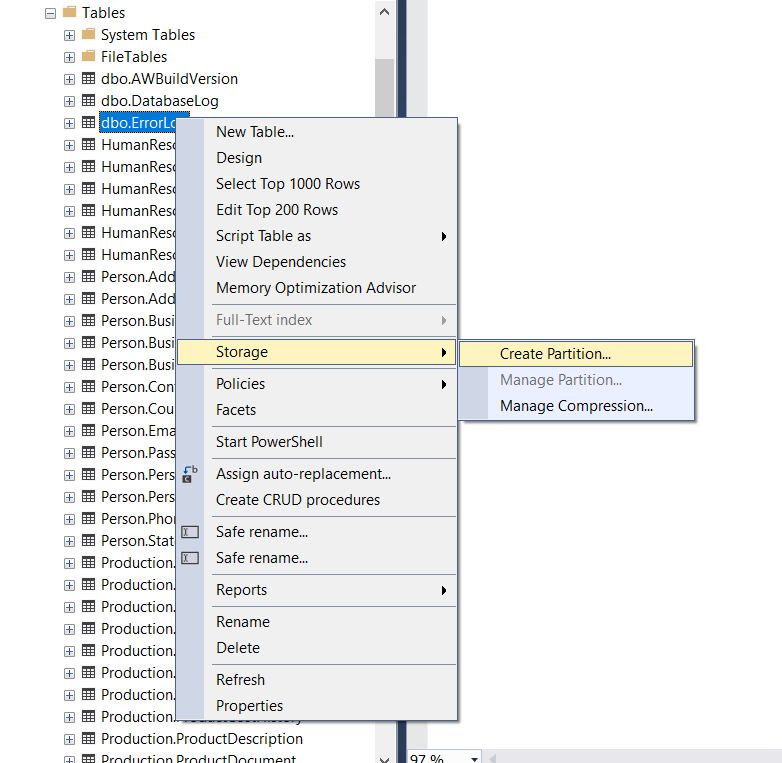Open the Reports submenu arrow
Image resolution: width=782 pixels, height=763 pixels.
443,590
